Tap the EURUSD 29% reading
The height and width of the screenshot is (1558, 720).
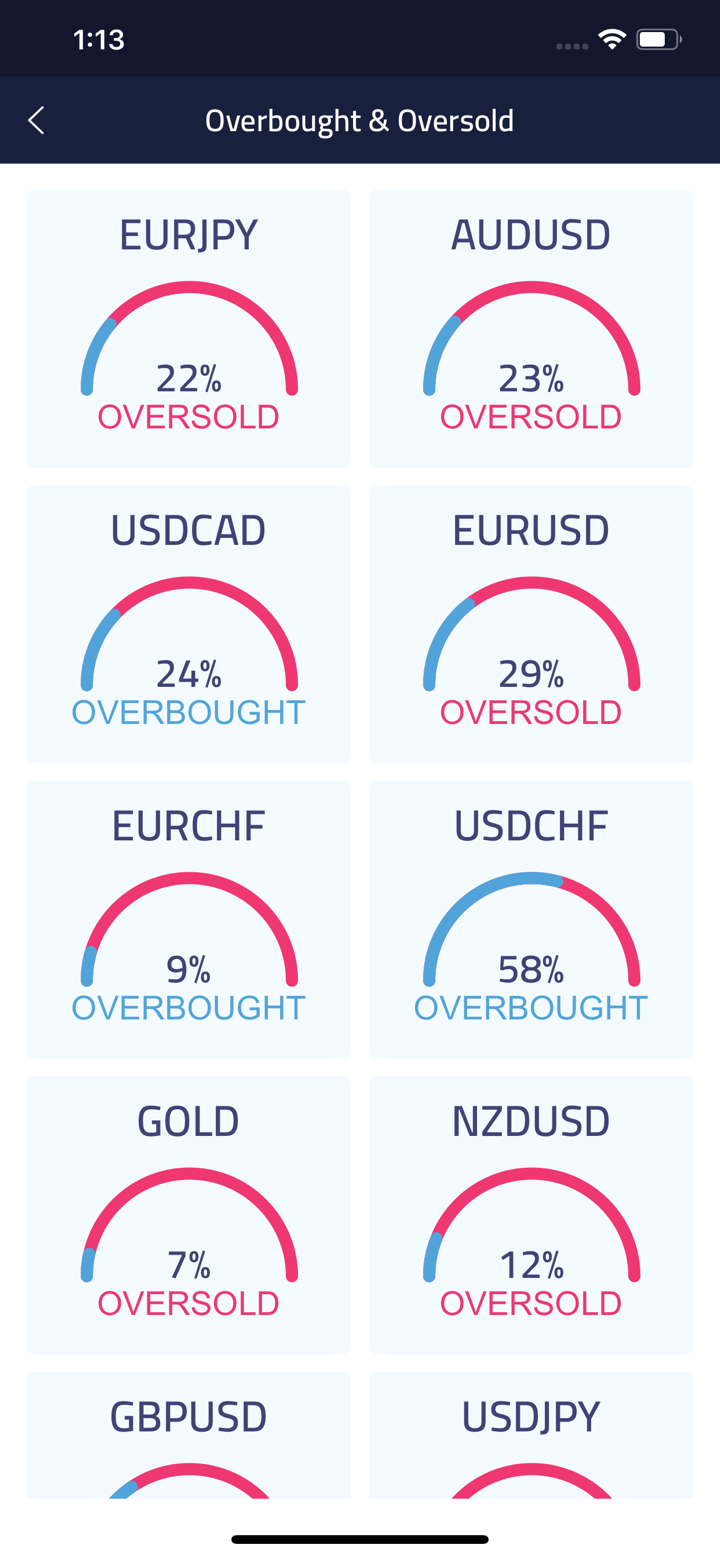click(x=531, y=674)
